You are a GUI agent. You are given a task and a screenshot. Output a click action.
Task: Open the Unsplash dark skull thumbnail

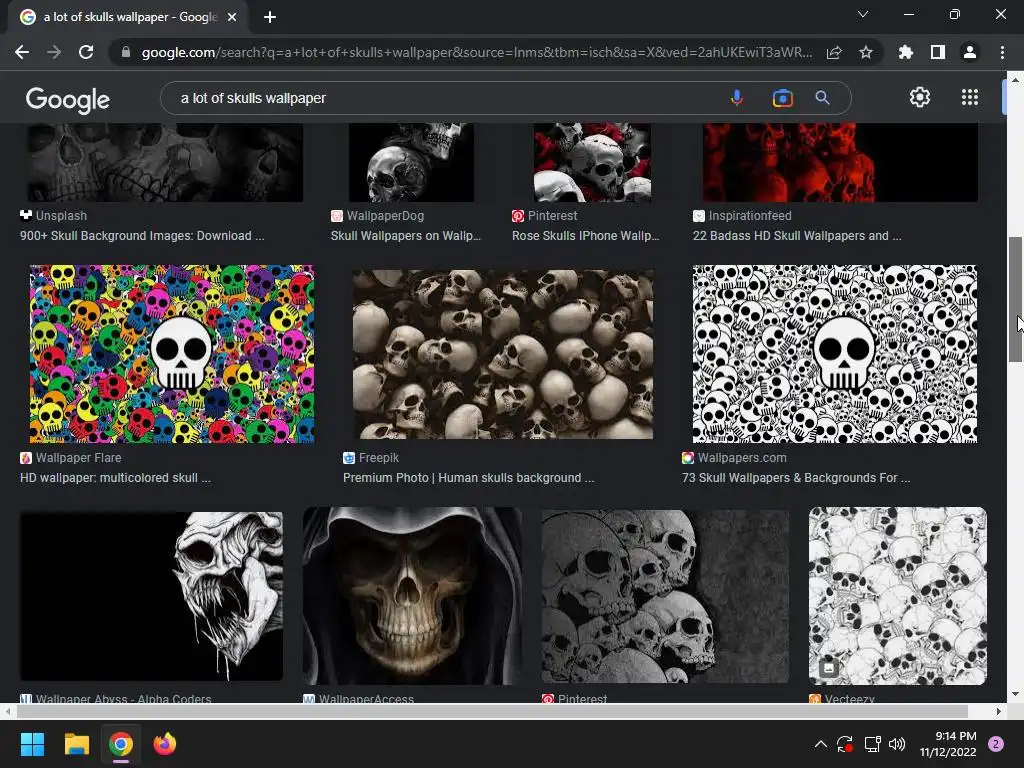point(165,163)
